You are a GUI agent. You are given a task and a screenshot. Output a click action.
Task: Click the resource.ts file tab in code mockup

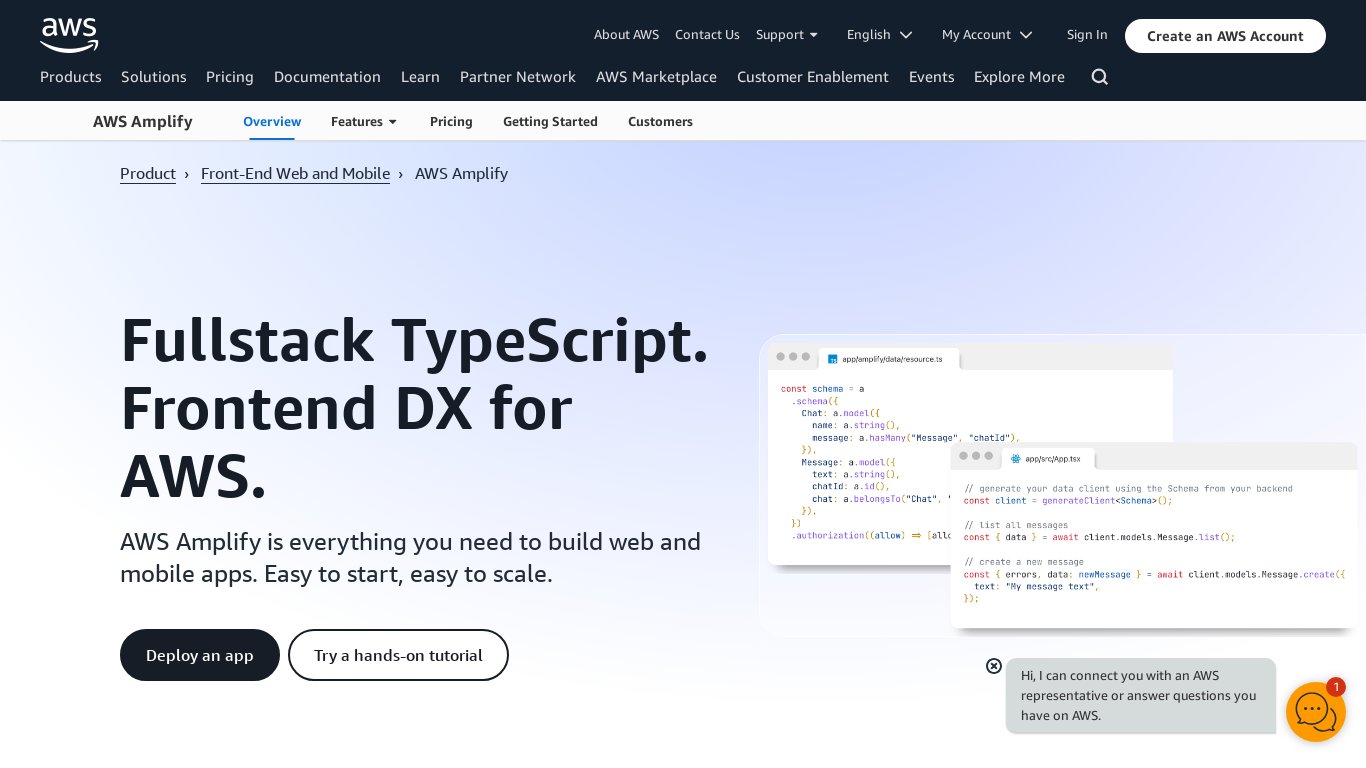(888, 358)
